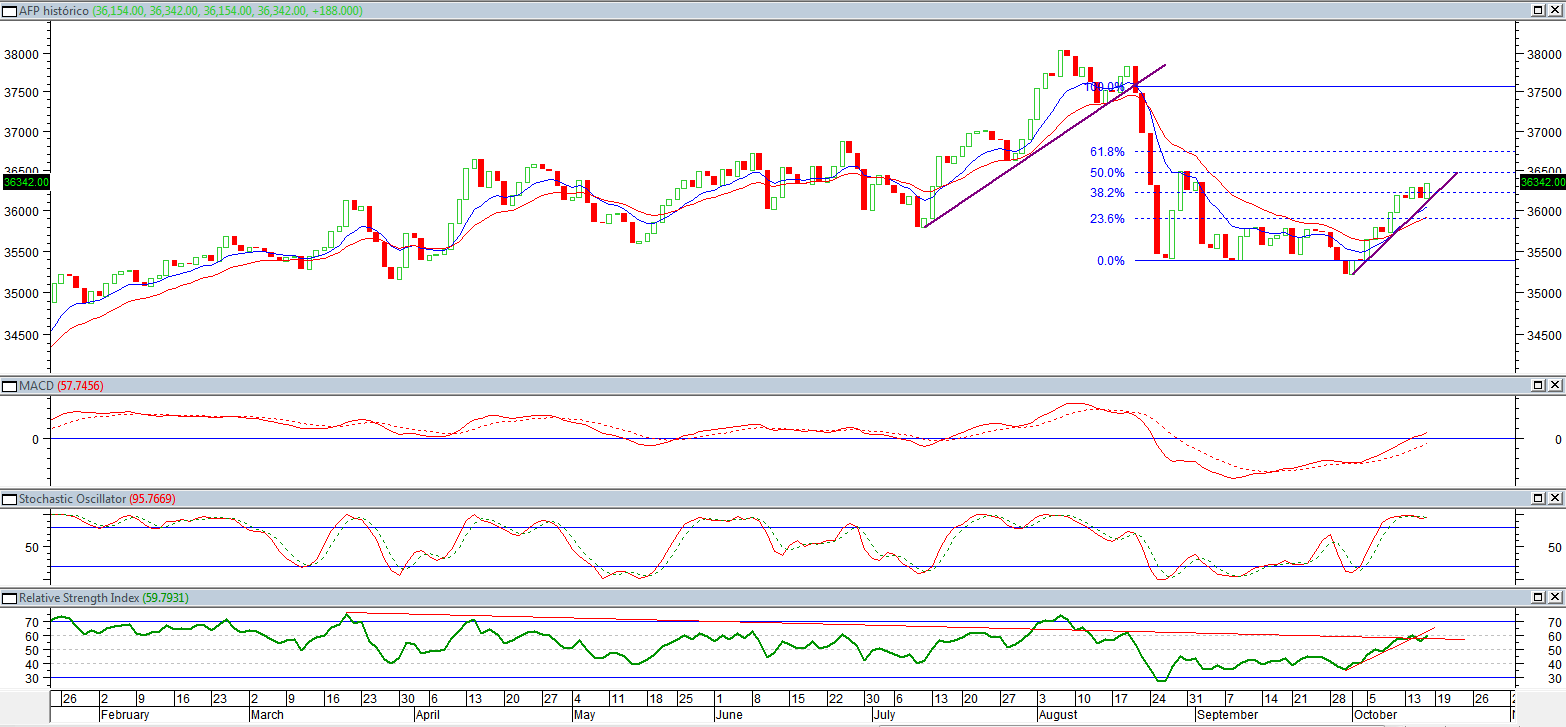Click the OHLC values in the AFP title bar
Image resolution: width=1566 pixels, height=727 pixels.
coord(227,10)
